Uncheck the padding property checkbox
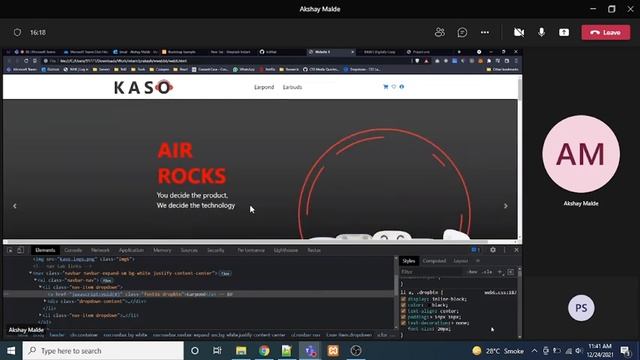640x360 pixels. [x=404, y=317]
